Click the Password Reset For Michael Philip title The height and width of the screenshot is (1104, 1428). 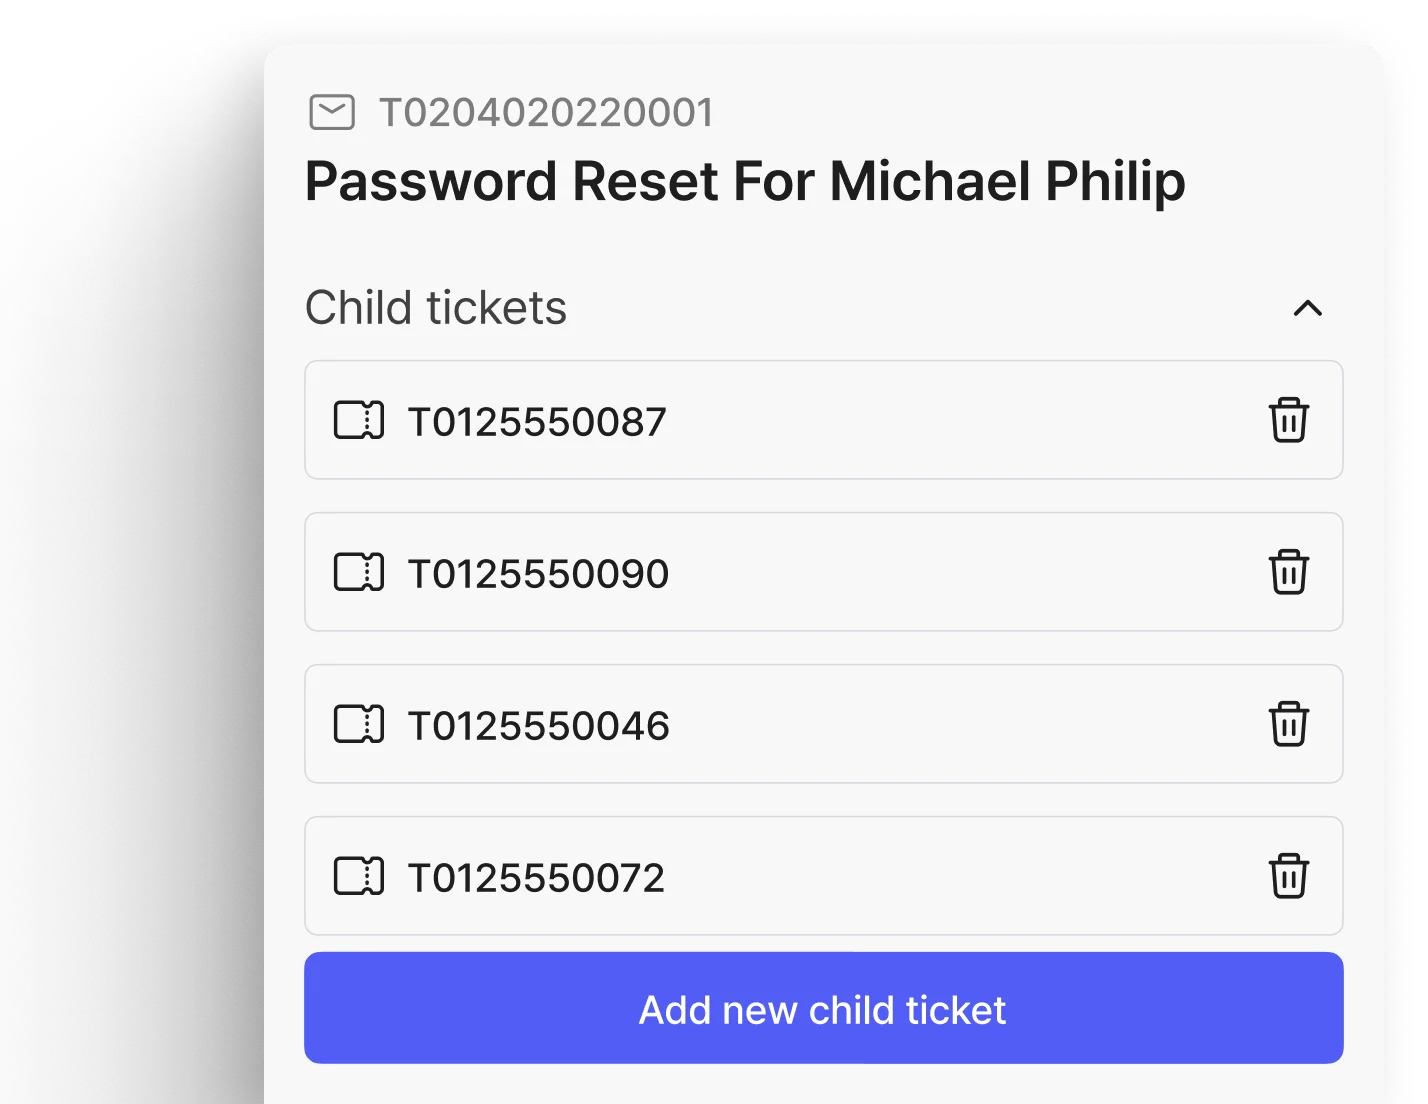745,182
